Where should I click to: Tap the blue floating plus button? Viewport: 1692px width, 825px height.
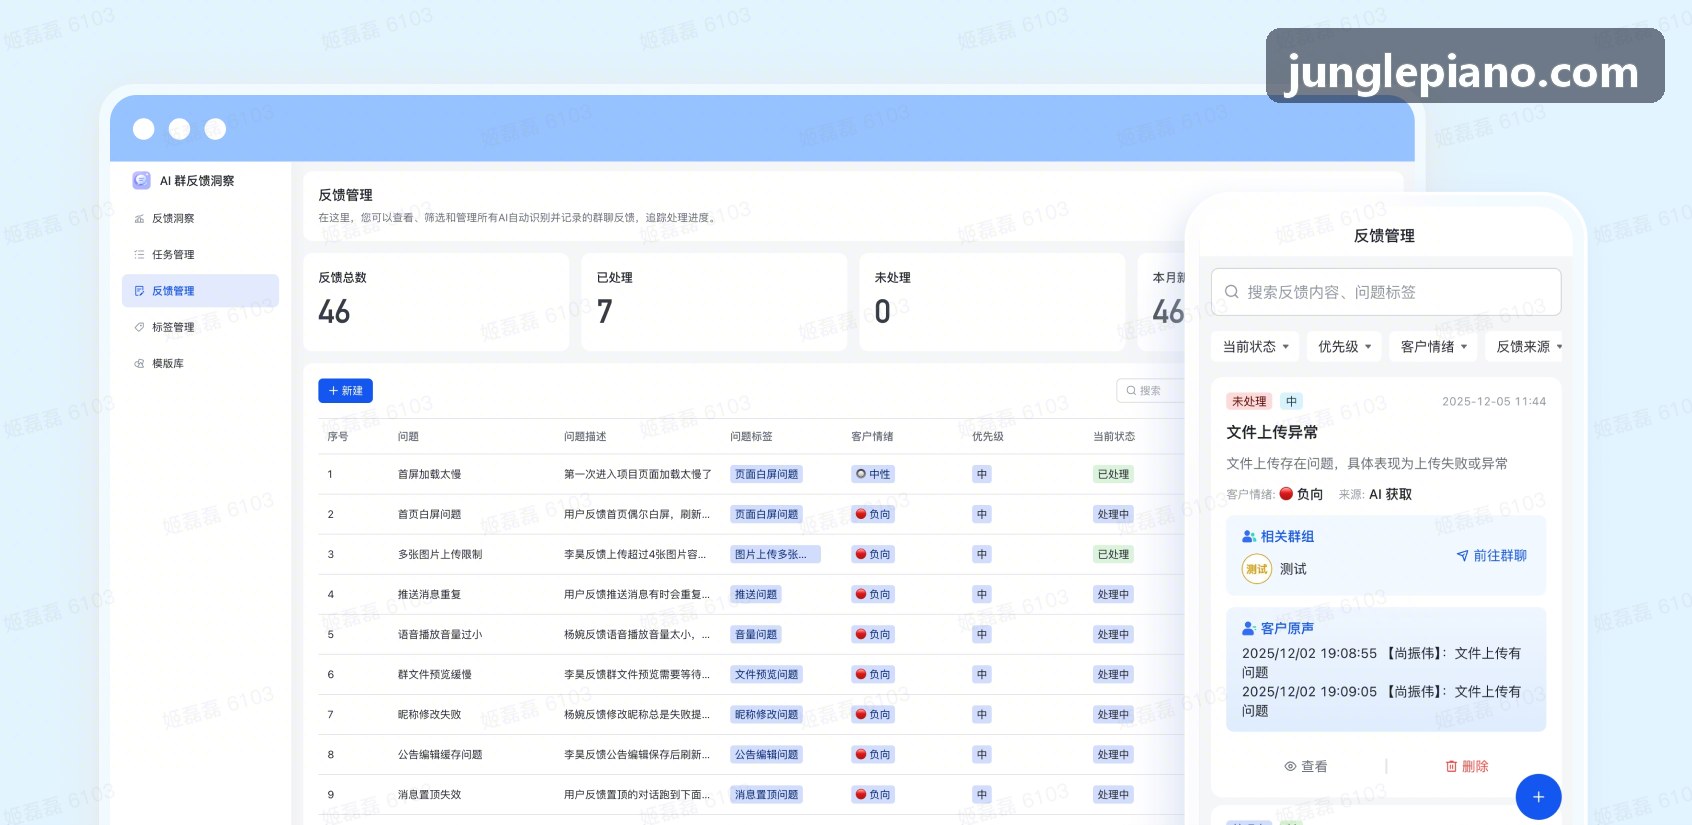click(x=1538, y=797)
